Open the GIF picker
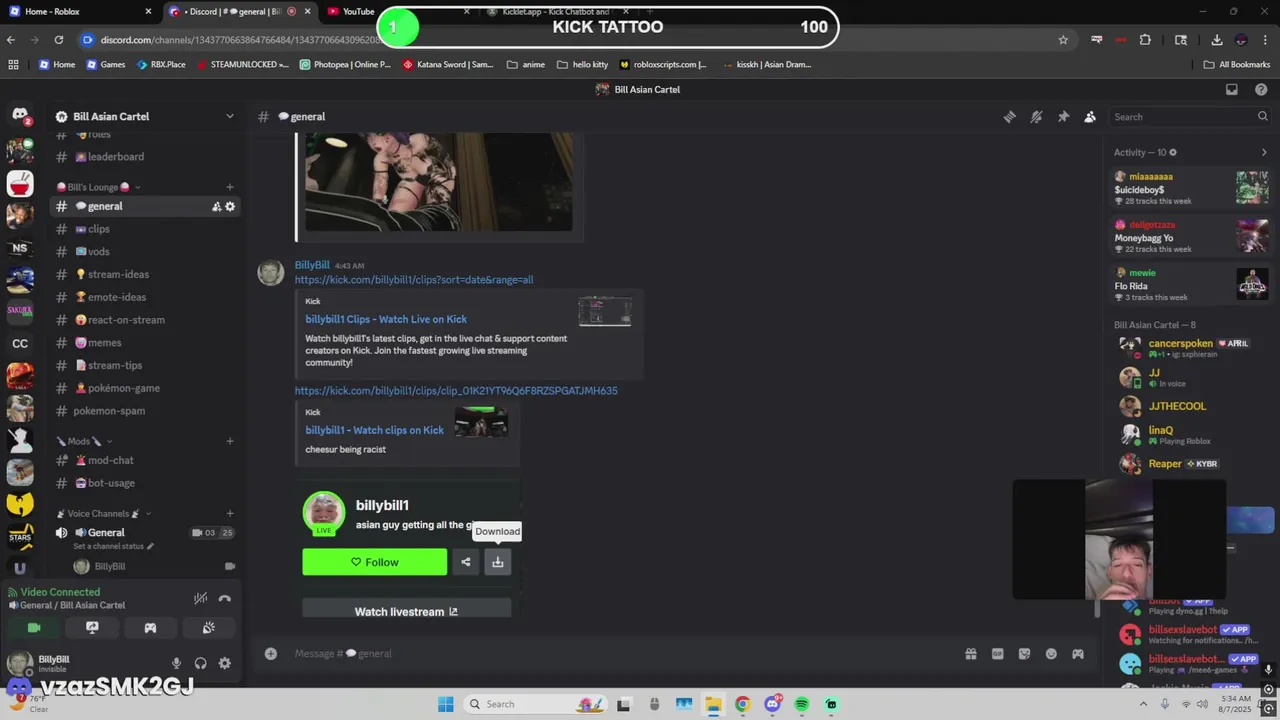The image size is (1280, 720). [x=997, y=654]
